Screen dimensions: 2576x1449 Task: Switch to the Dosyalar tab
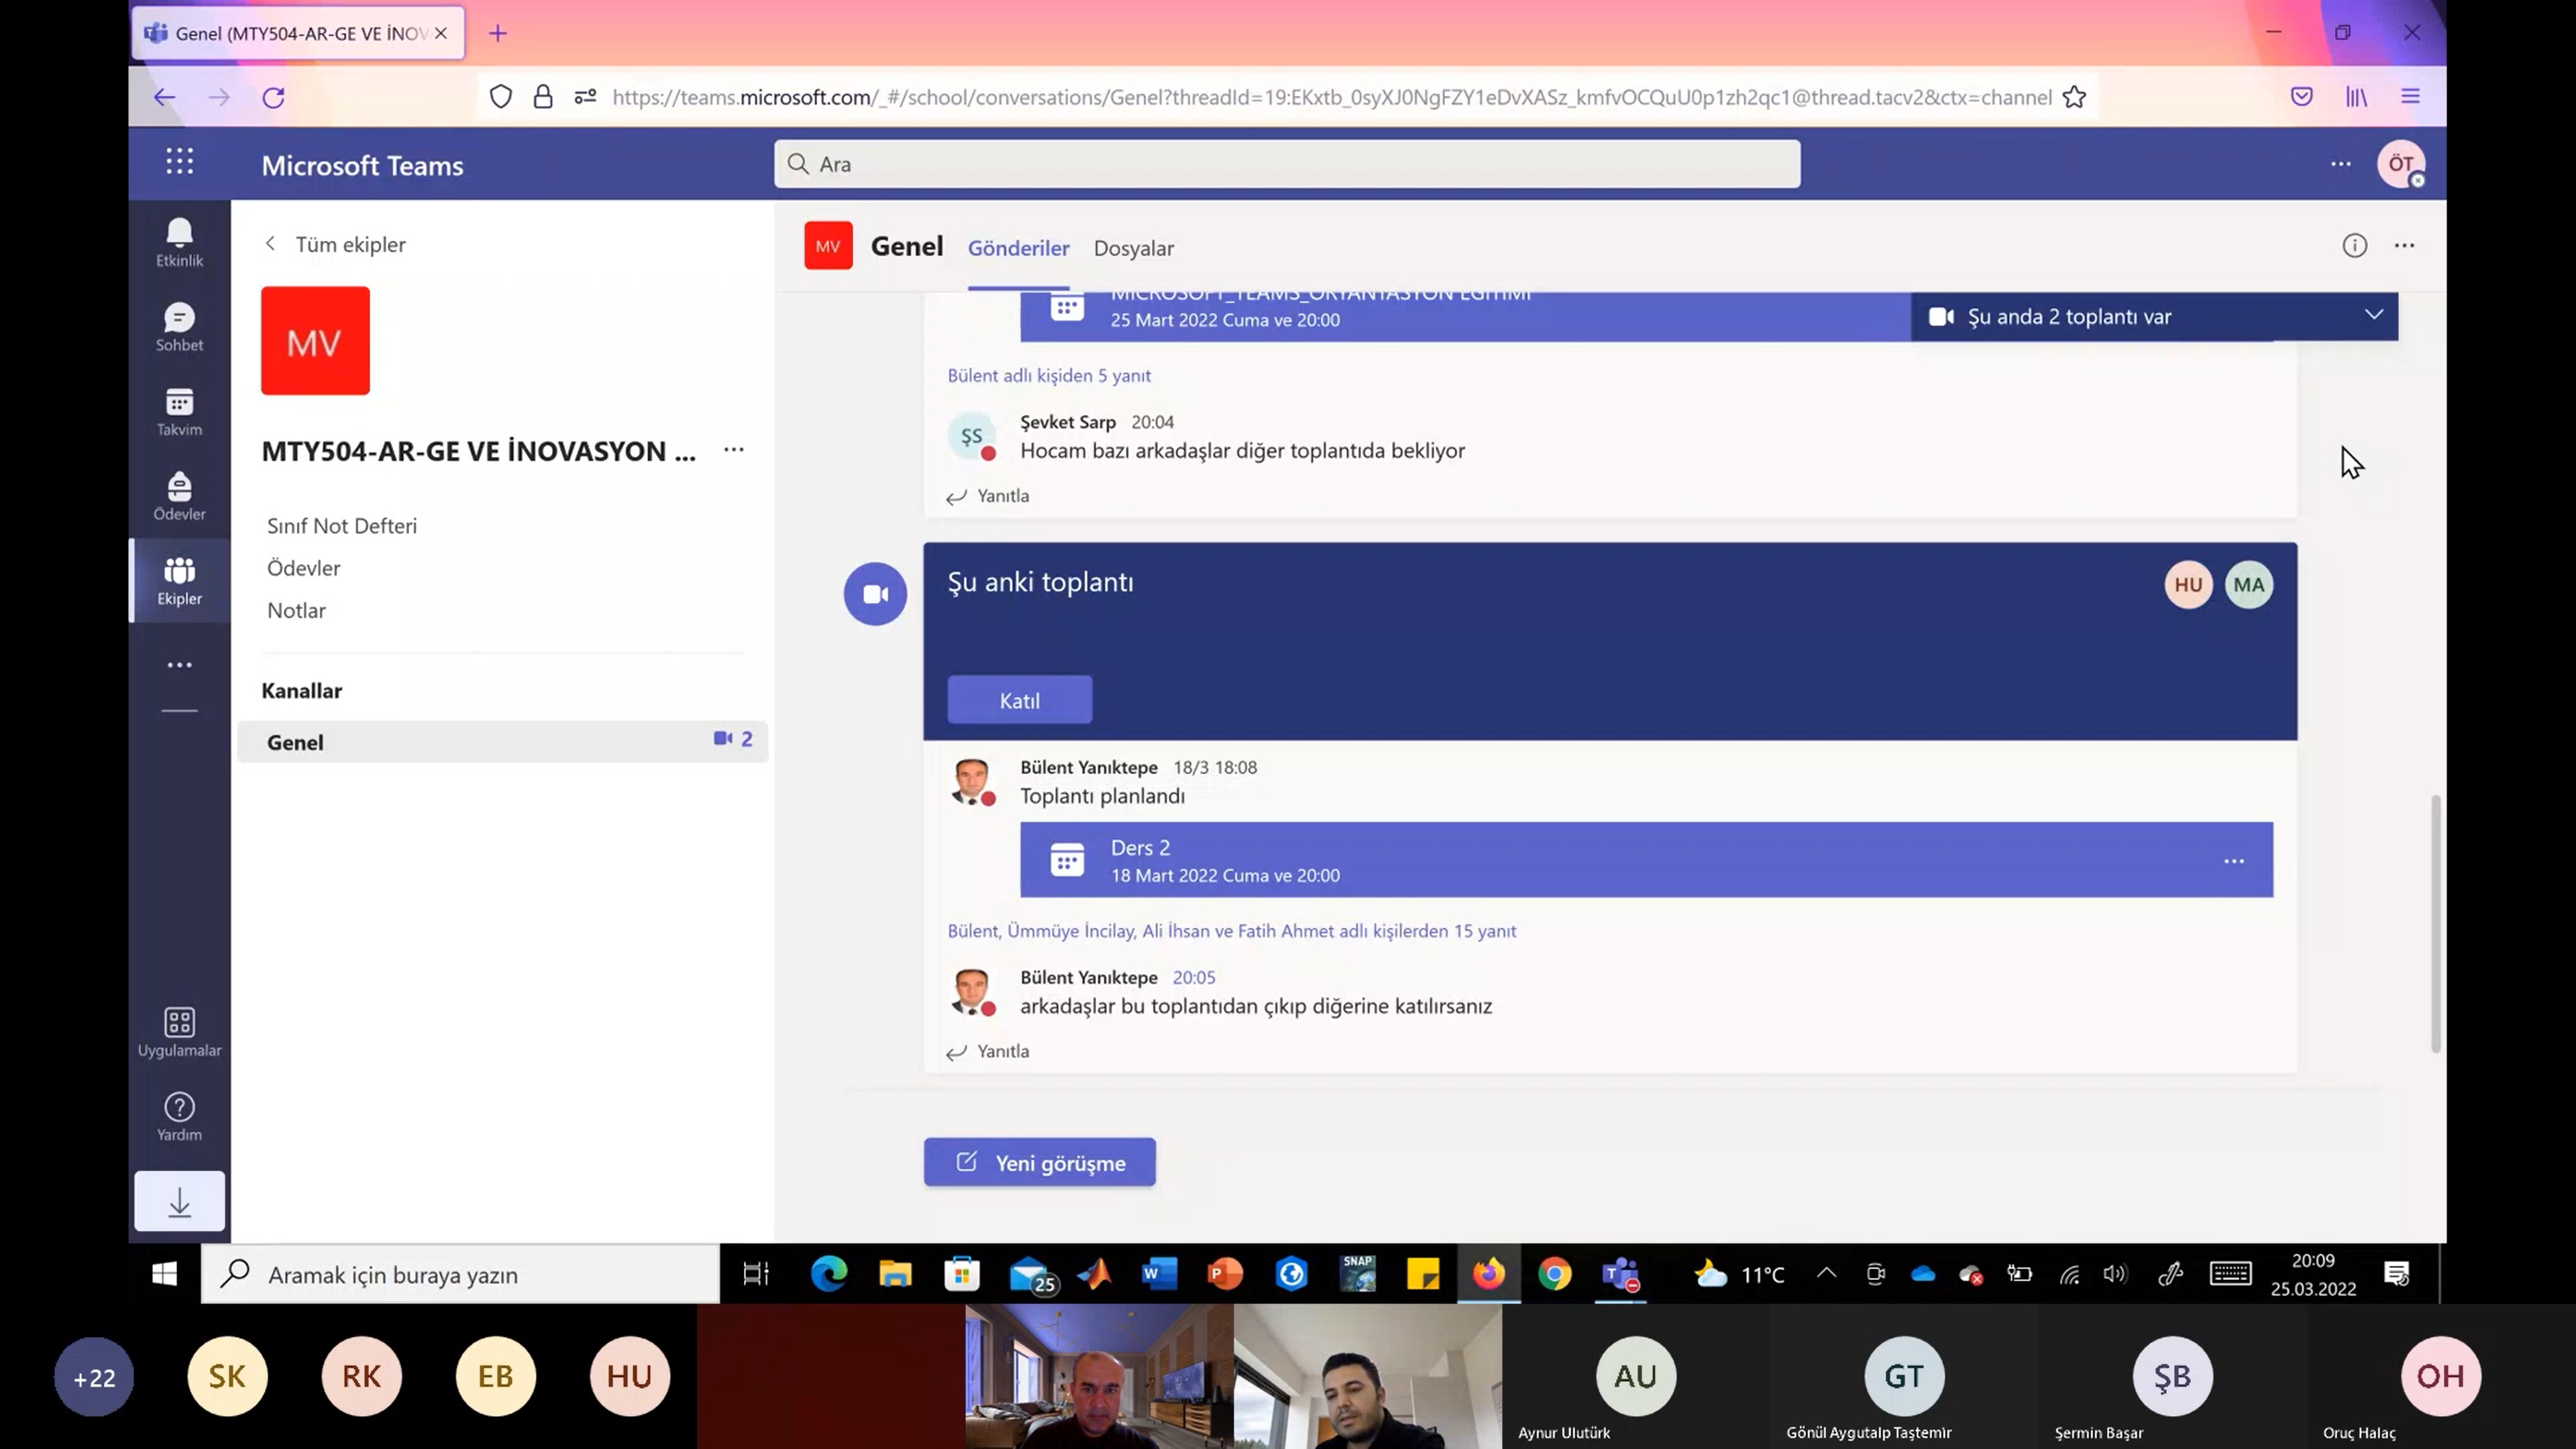click(1133, 248)
